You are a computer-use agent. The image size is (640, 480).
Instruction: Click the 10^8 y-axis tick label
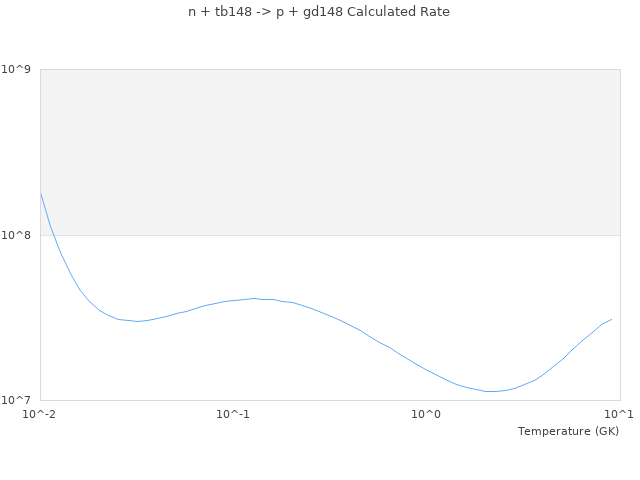pos(20,235)
